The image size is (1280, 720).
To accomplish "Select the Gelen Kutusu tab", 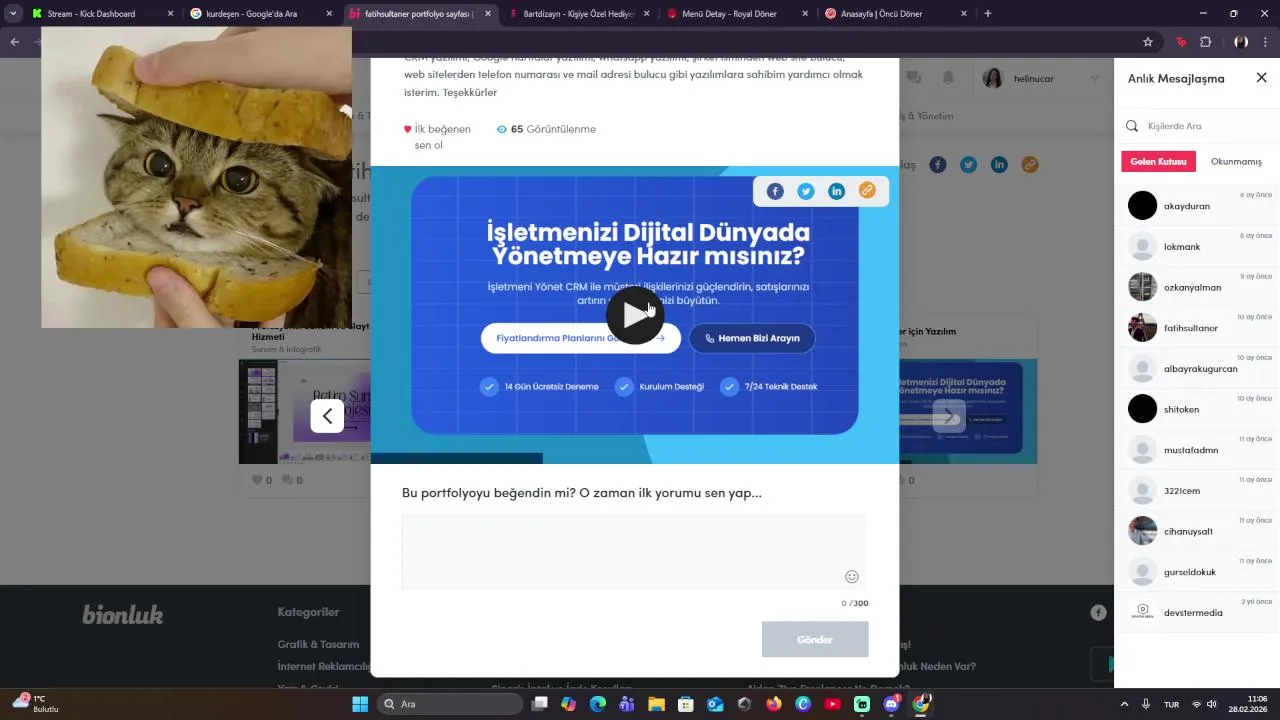I will (x=1158, y=161).
